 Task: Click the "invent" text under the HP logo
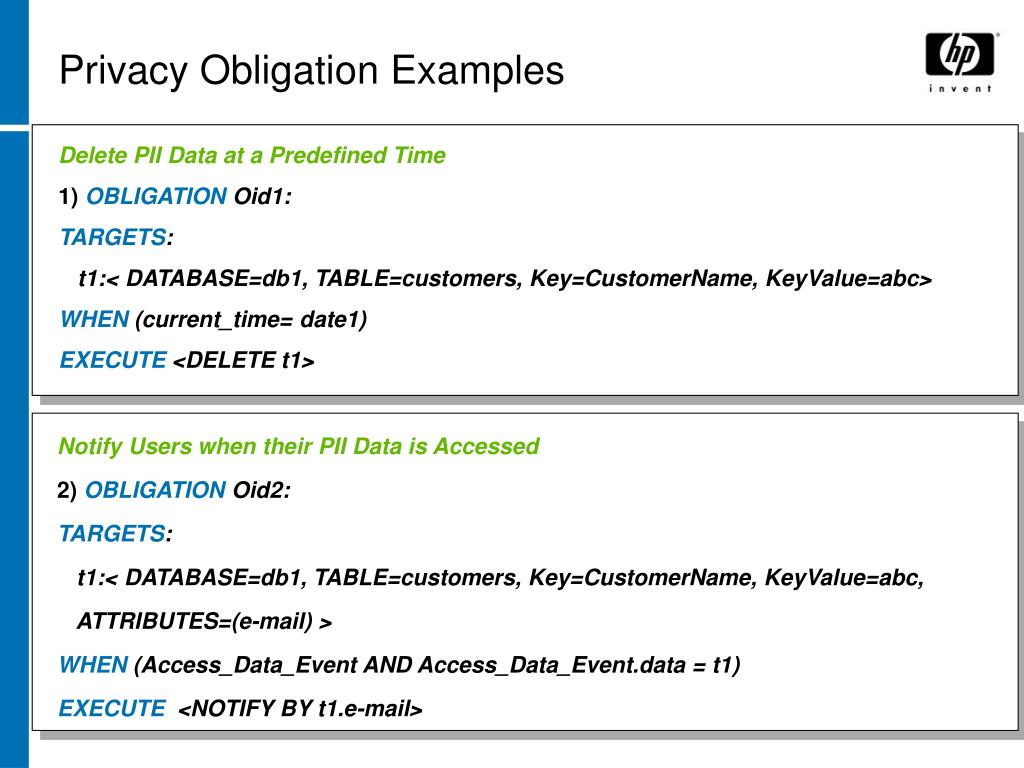click(959, 88)
